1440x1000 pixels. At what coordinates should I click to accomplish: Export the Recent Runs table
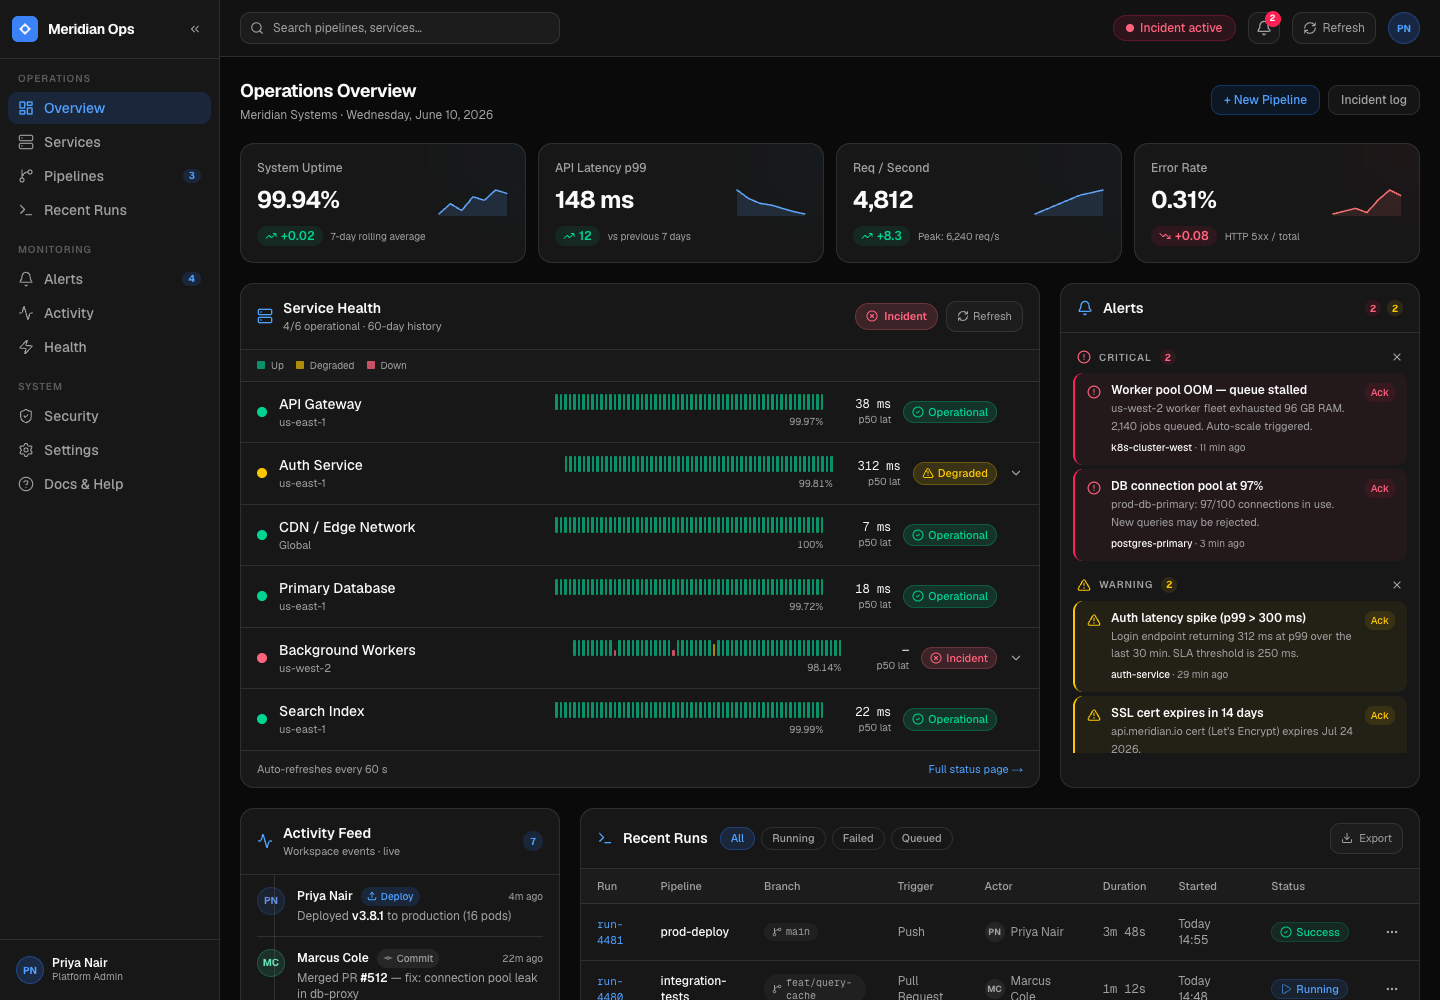(x=1366, y=838)
